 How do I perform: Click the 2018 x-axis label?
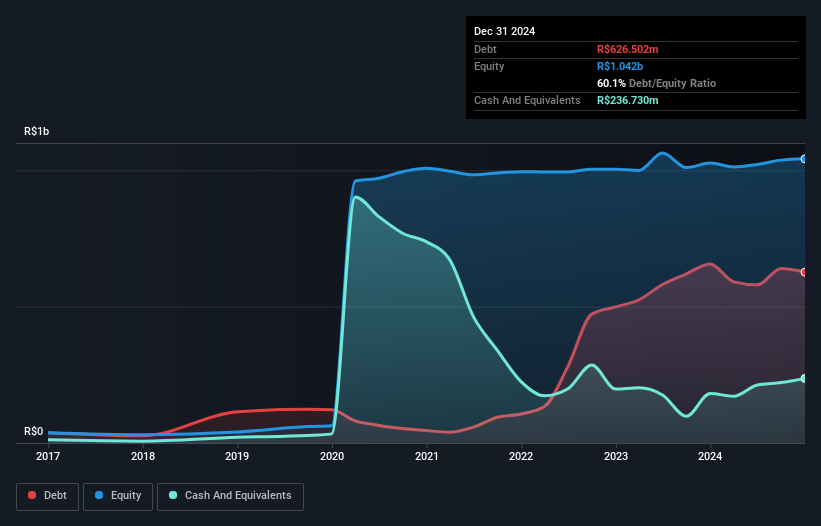pyautogui.click(x=142, y=456)
